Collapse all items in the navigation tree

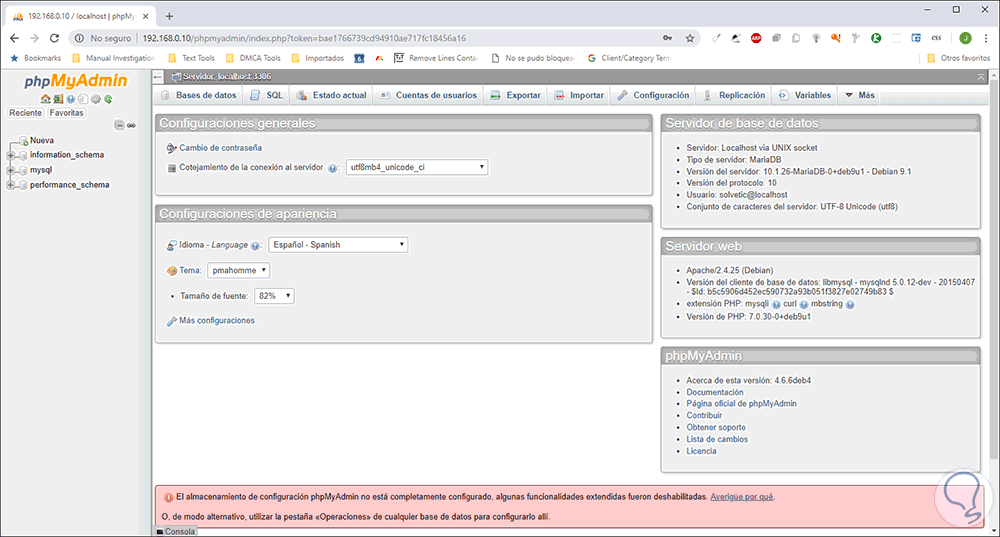[119, 125]
